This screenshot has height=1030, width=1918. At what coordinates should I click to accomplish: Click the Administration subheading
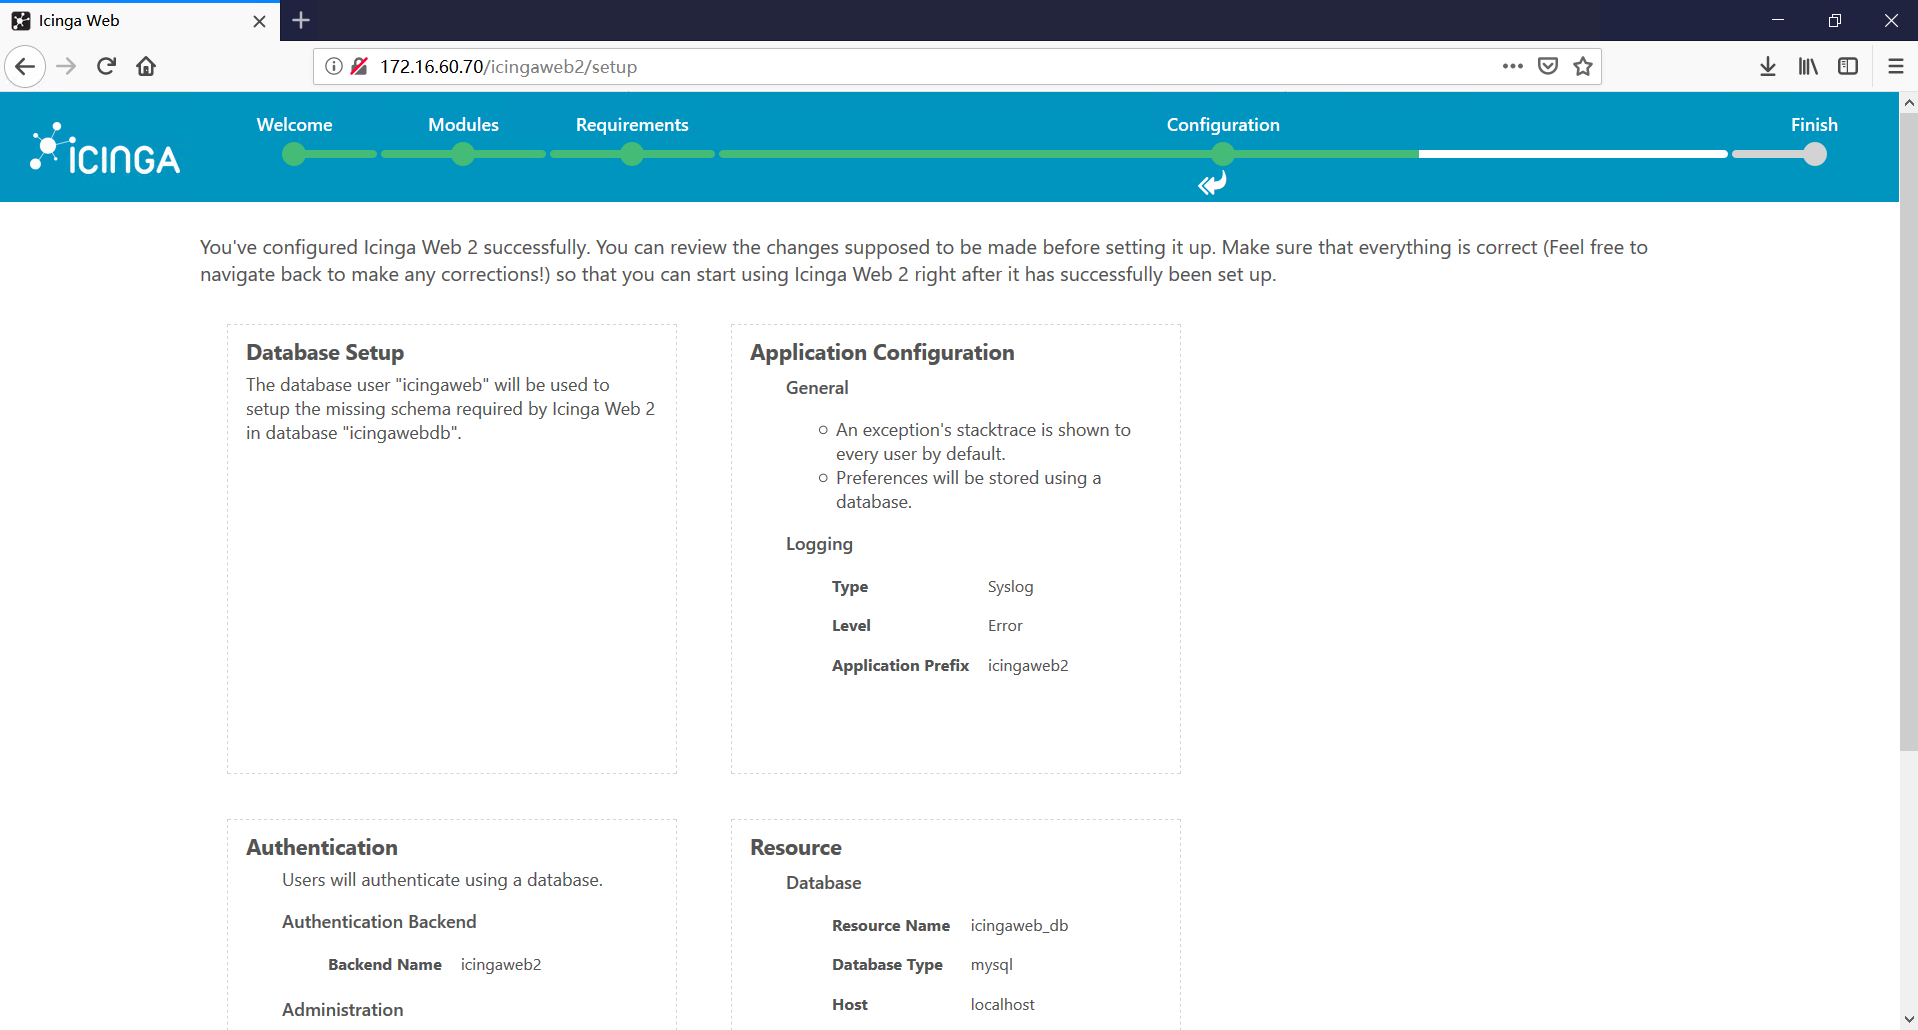[x=343, y=1010]
